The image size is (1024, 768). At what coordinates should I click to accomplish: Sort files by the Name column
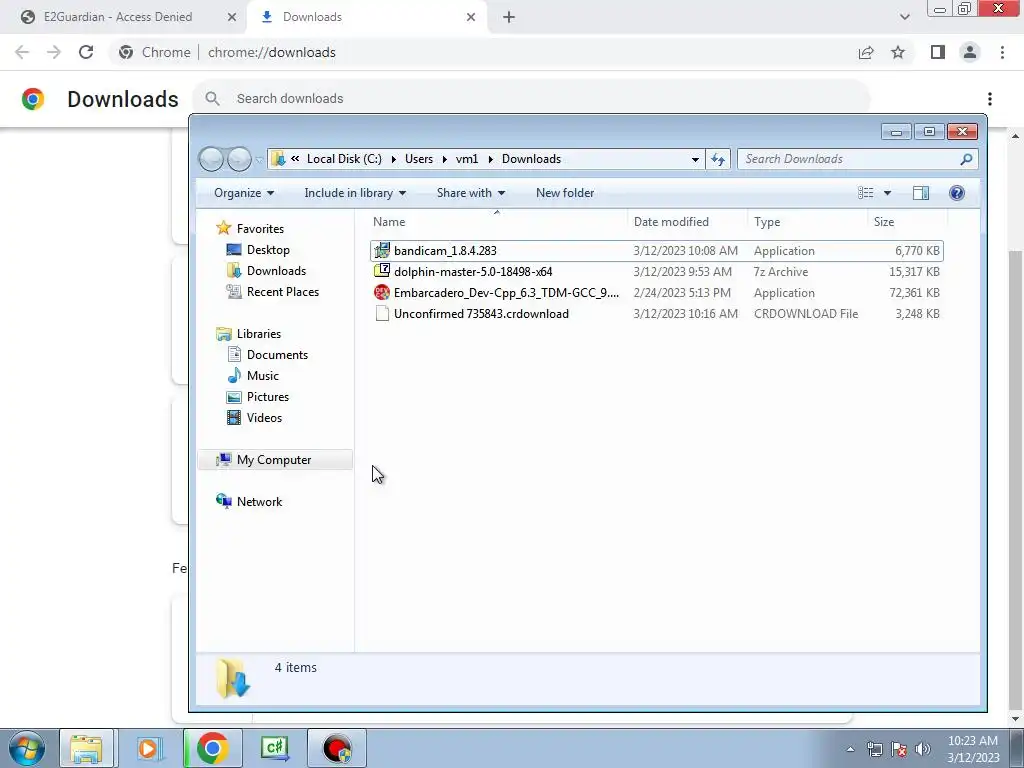[497, 221]
